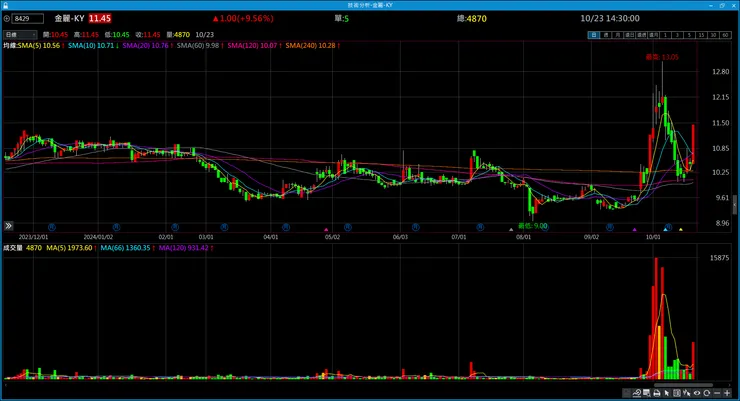Click the SMA(20) 10.76 indicator label
The image size is (740, 401).
tap(145, 46)
